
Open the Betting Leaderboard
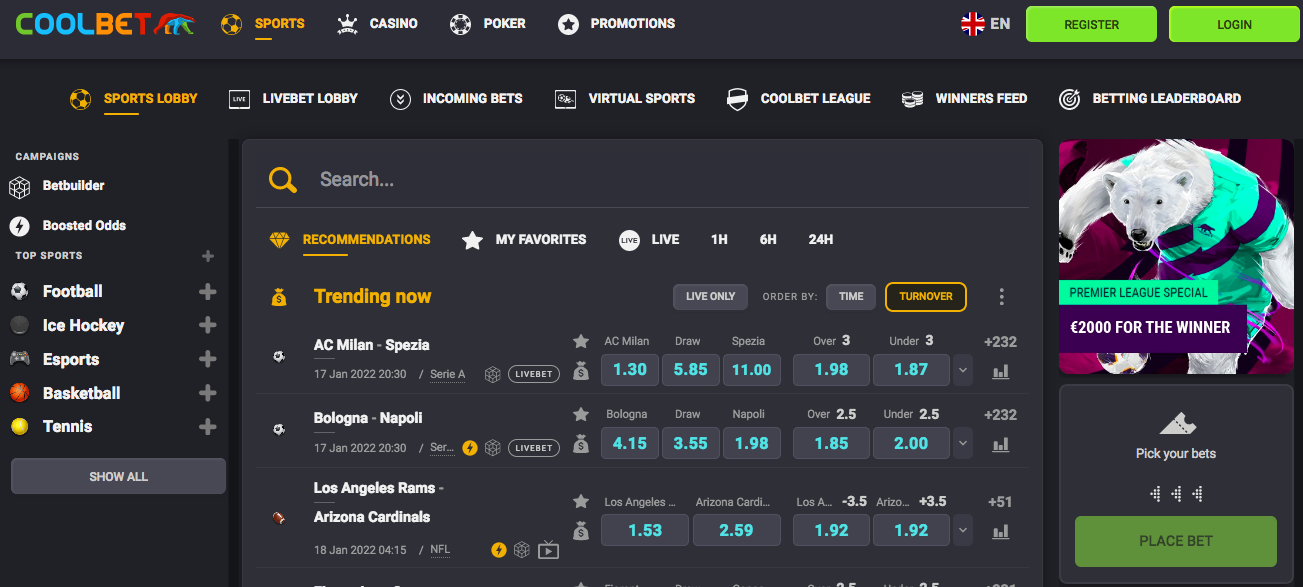click(x=1150, y=98)
